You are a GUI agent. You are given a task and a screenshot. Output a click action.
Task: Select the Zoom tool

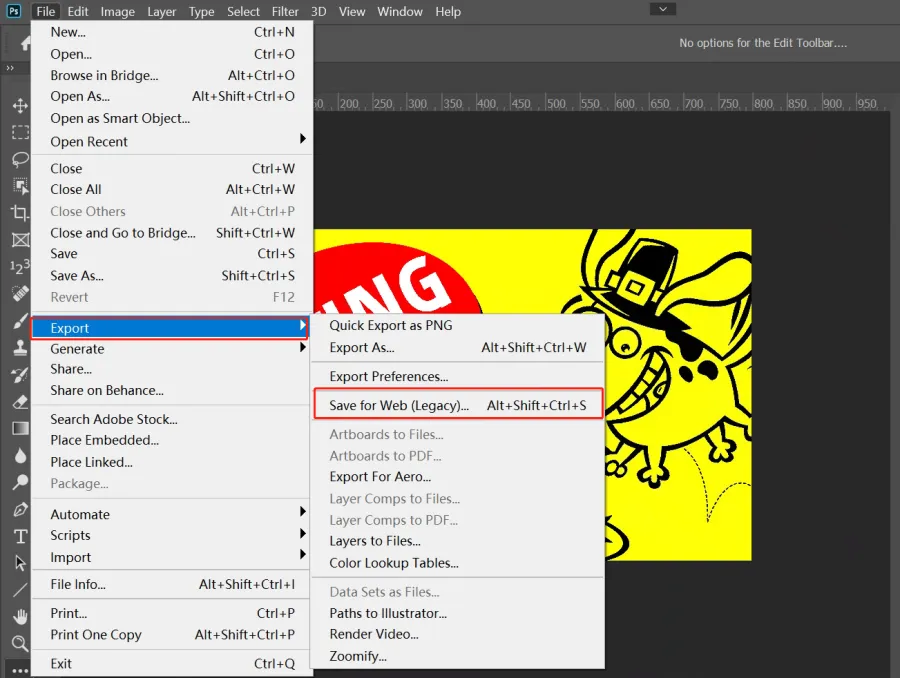(x=19, y=643)
